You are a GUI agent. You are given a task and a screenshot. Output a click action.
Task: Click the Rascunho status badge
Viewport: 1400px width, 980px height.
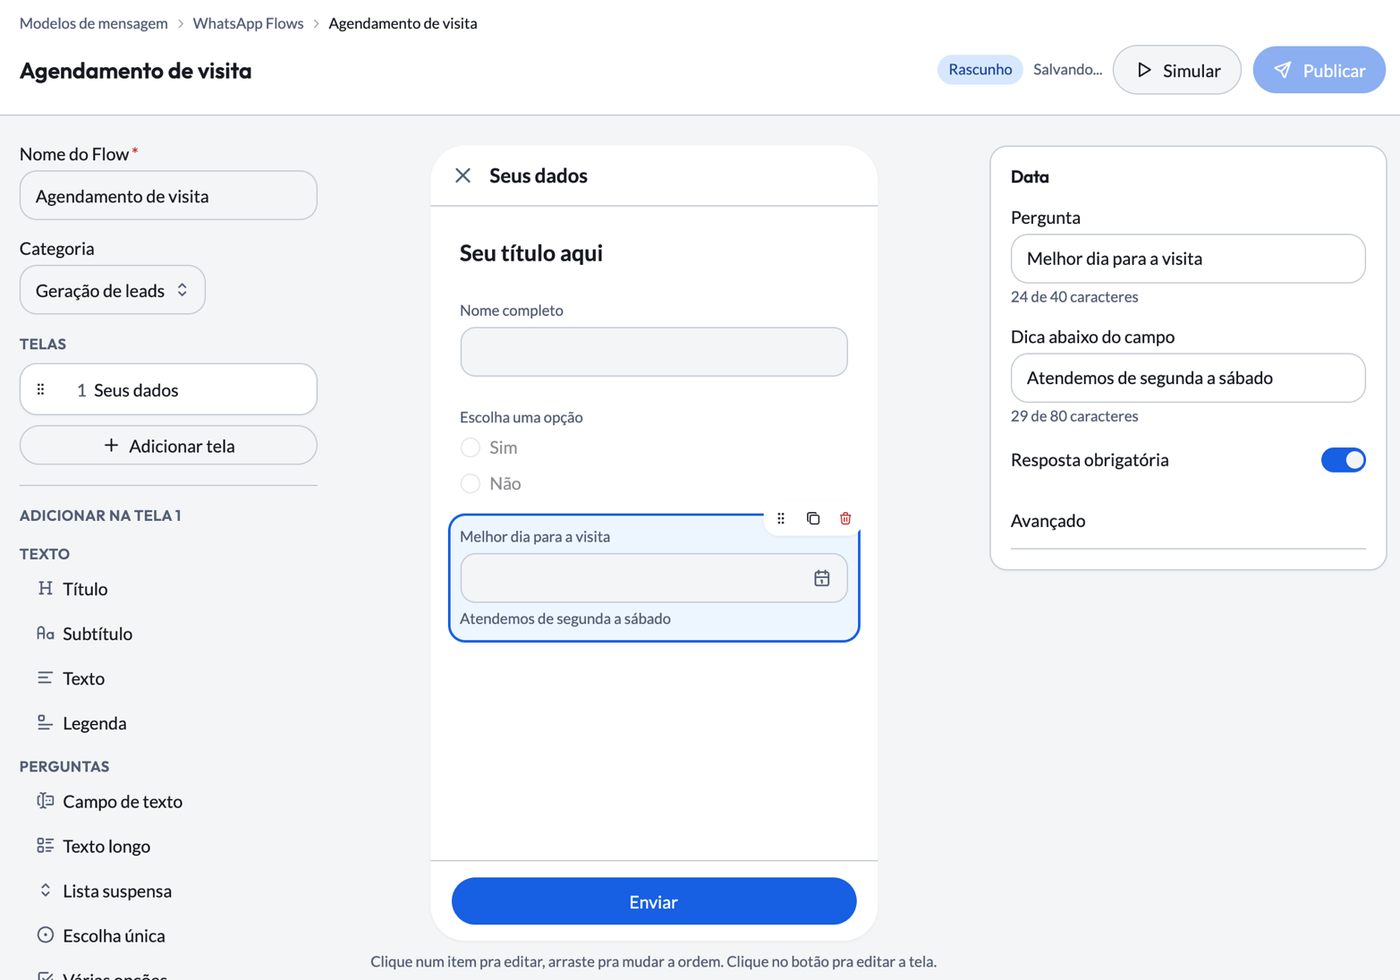coord(980,69)
